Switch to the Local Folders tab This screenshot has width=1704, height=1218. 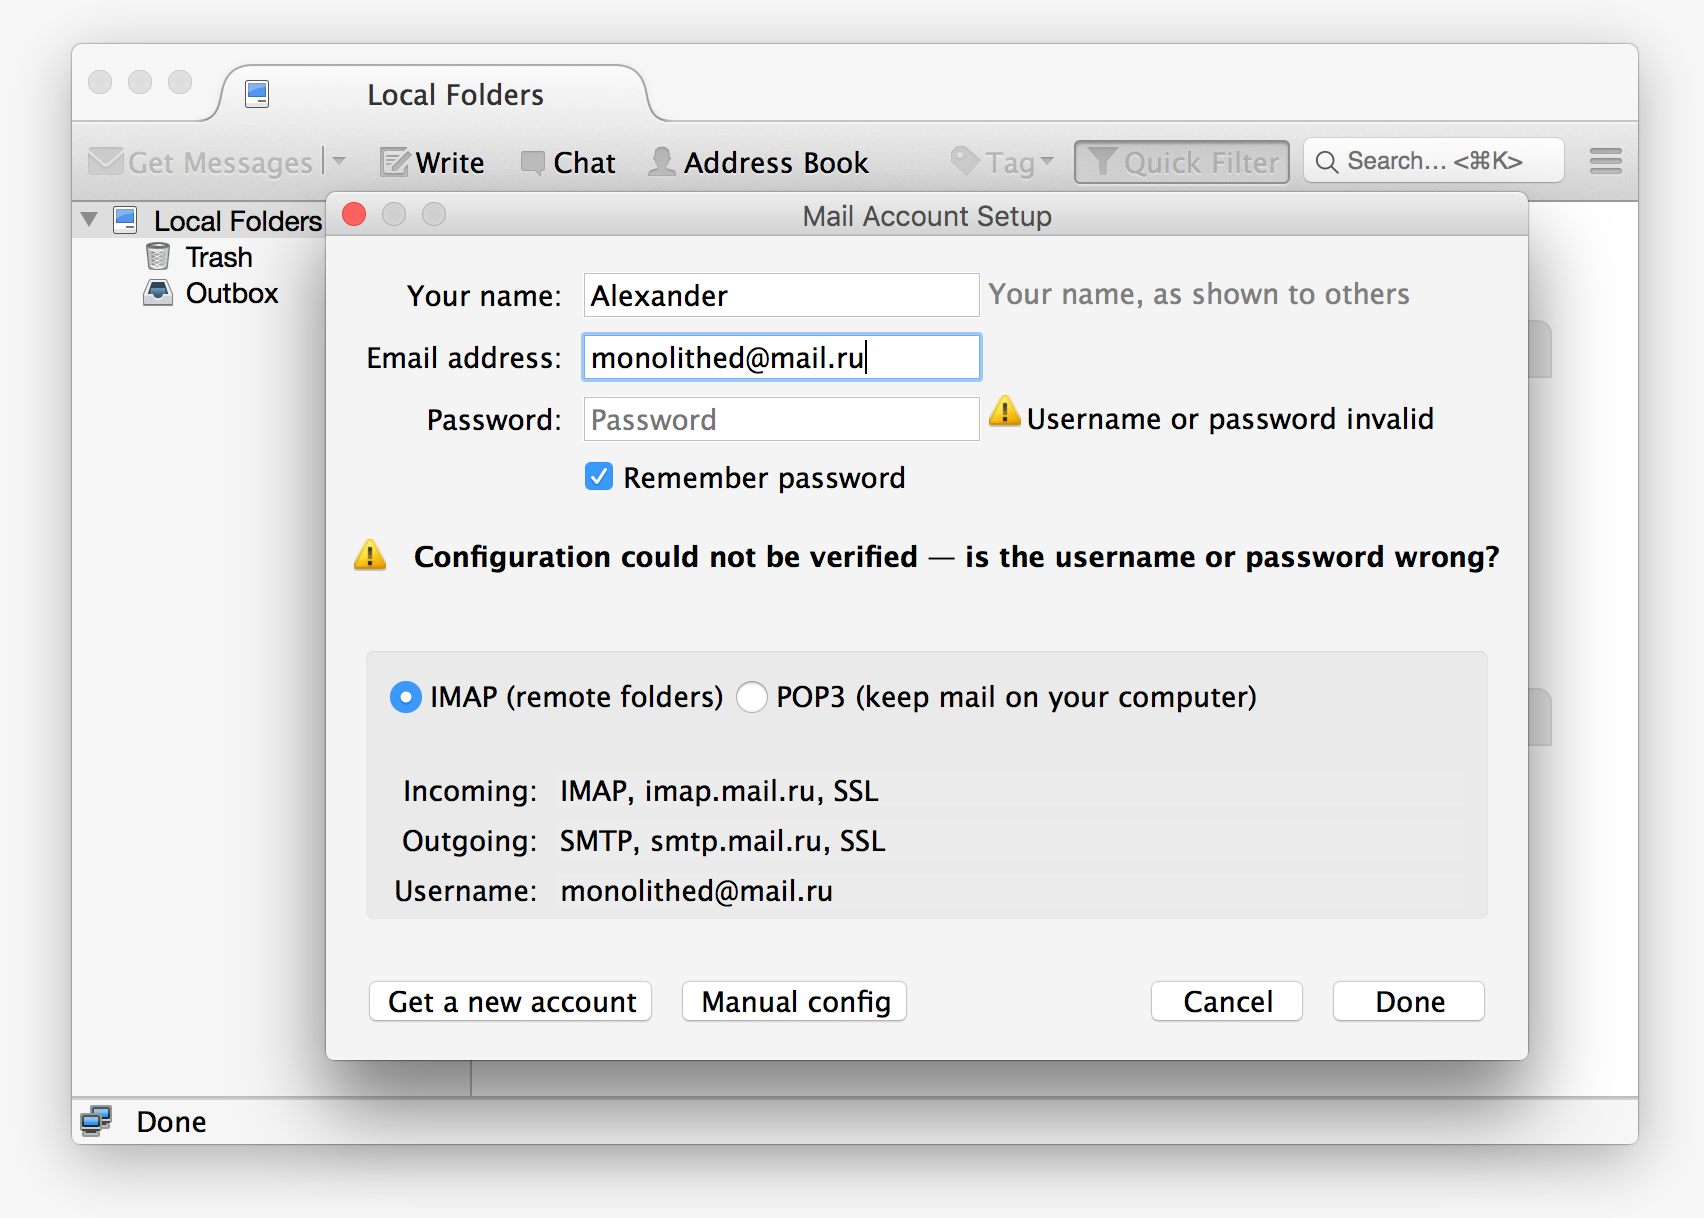tap(455, 94)
